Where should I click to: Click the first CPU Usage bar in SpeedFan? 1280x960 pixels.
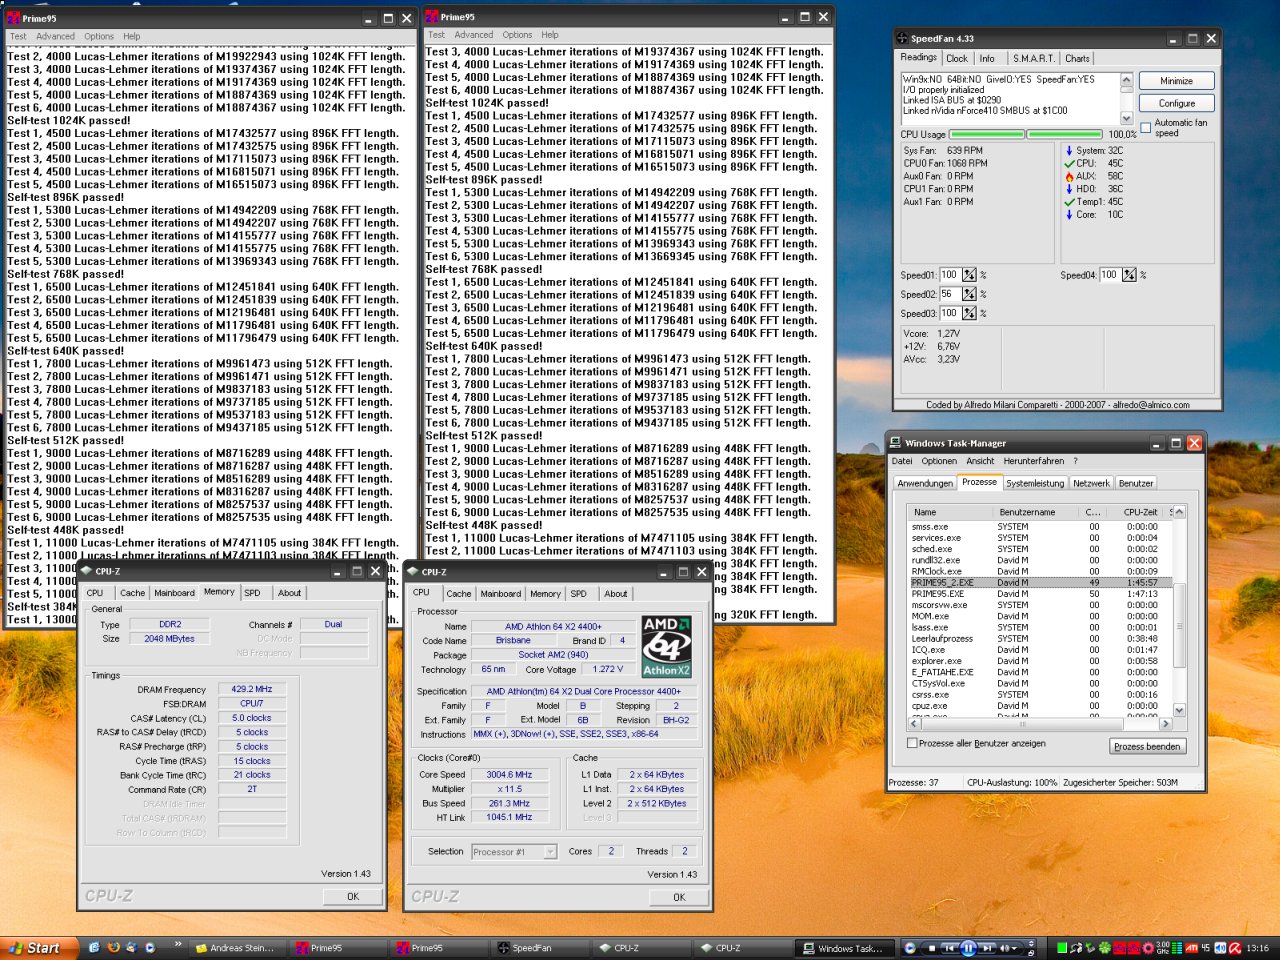987,134
